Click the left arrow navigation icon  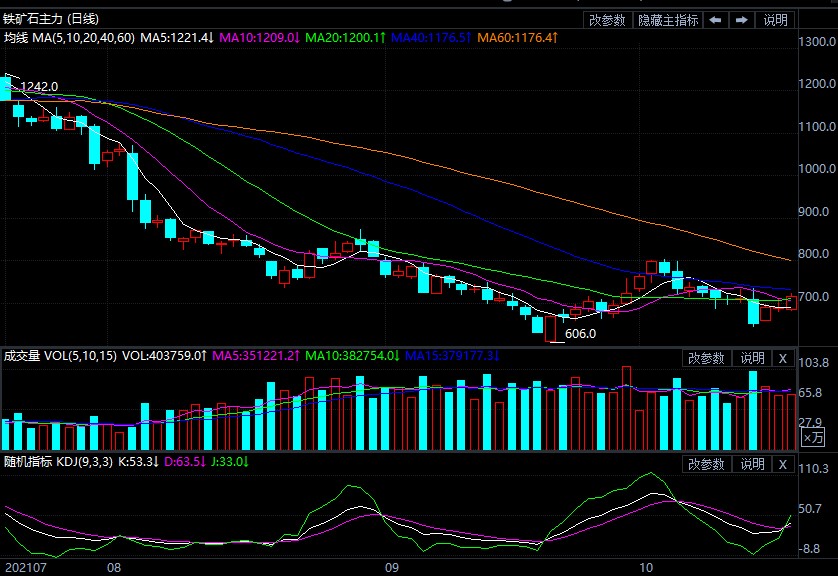[x=715, y=20]
